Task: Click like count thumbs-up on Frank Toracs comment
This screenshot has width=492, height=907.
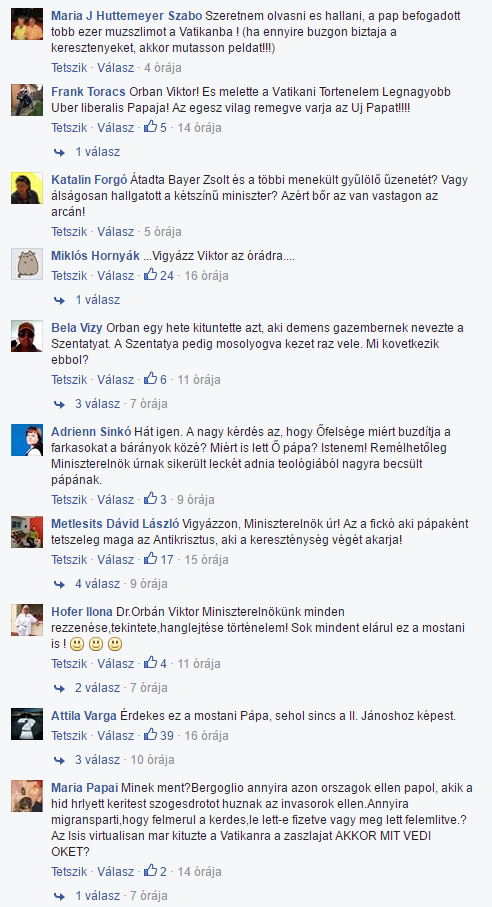Action: 150,127
